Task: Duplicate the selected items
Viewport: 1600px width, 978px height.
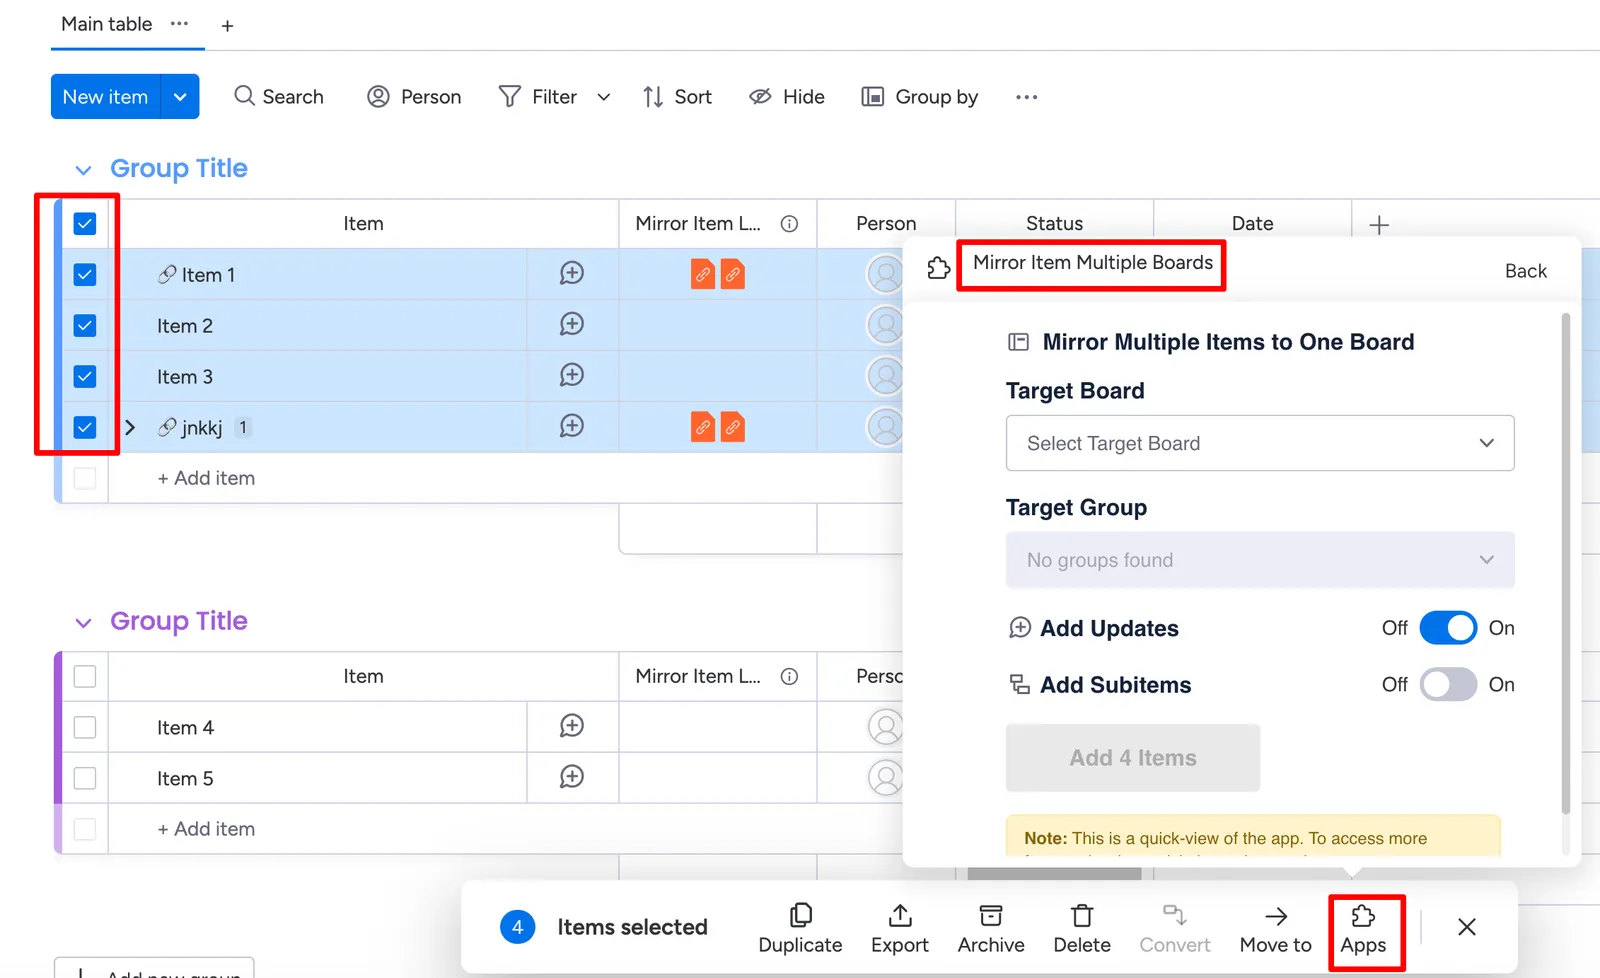Action: [800, 929]
